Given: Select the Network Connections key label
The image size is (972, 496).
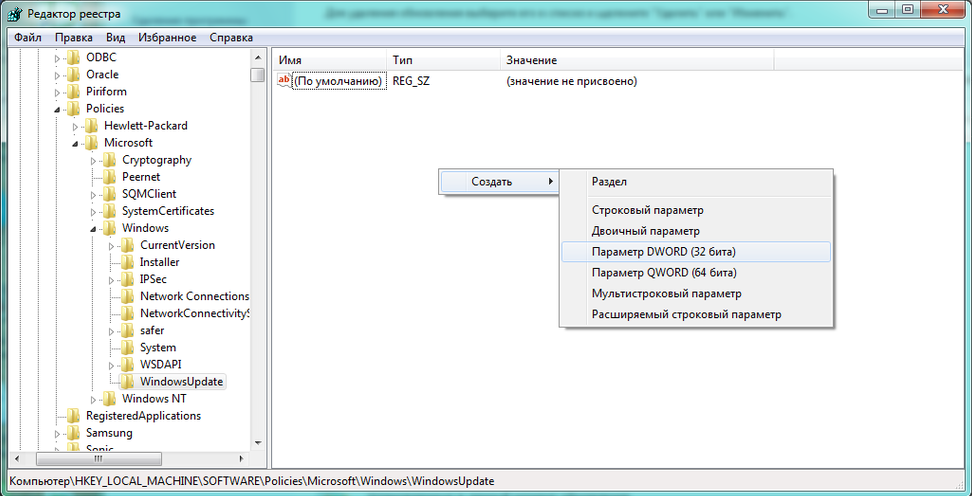Looking at the screenshot, I should (x=194, y=296).
